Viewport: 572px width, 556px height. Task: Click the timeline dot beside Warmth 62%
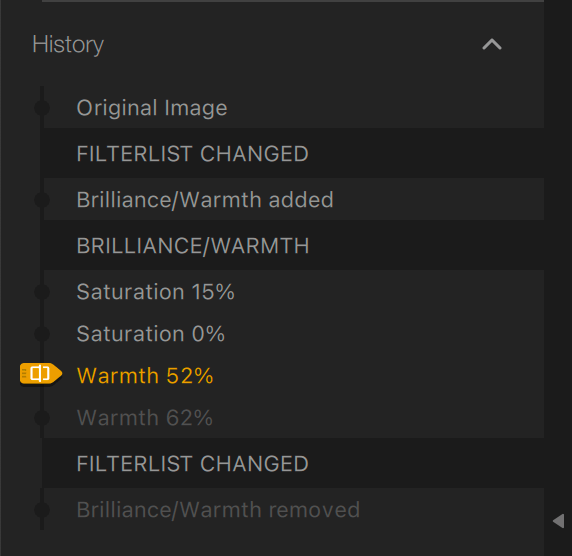pyautogui.click(x=42, y=418)
